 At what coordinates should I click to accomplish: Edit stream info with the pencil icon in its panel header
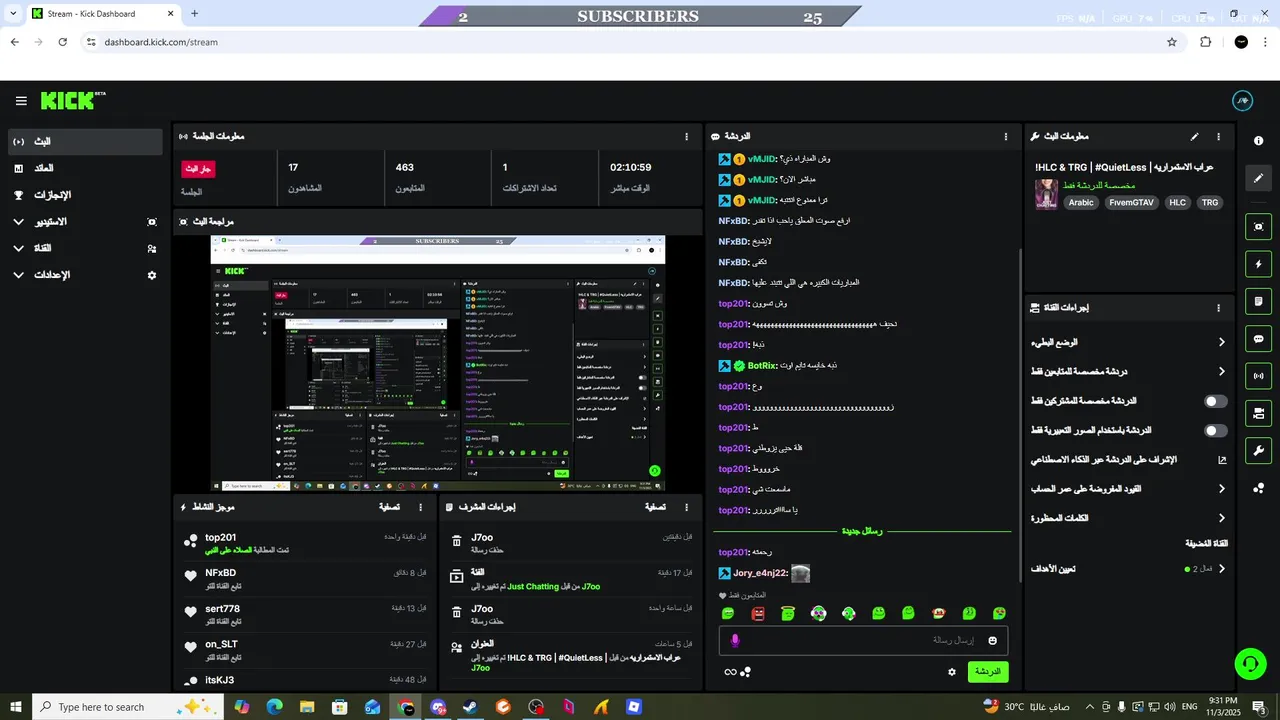point(1194,136)
